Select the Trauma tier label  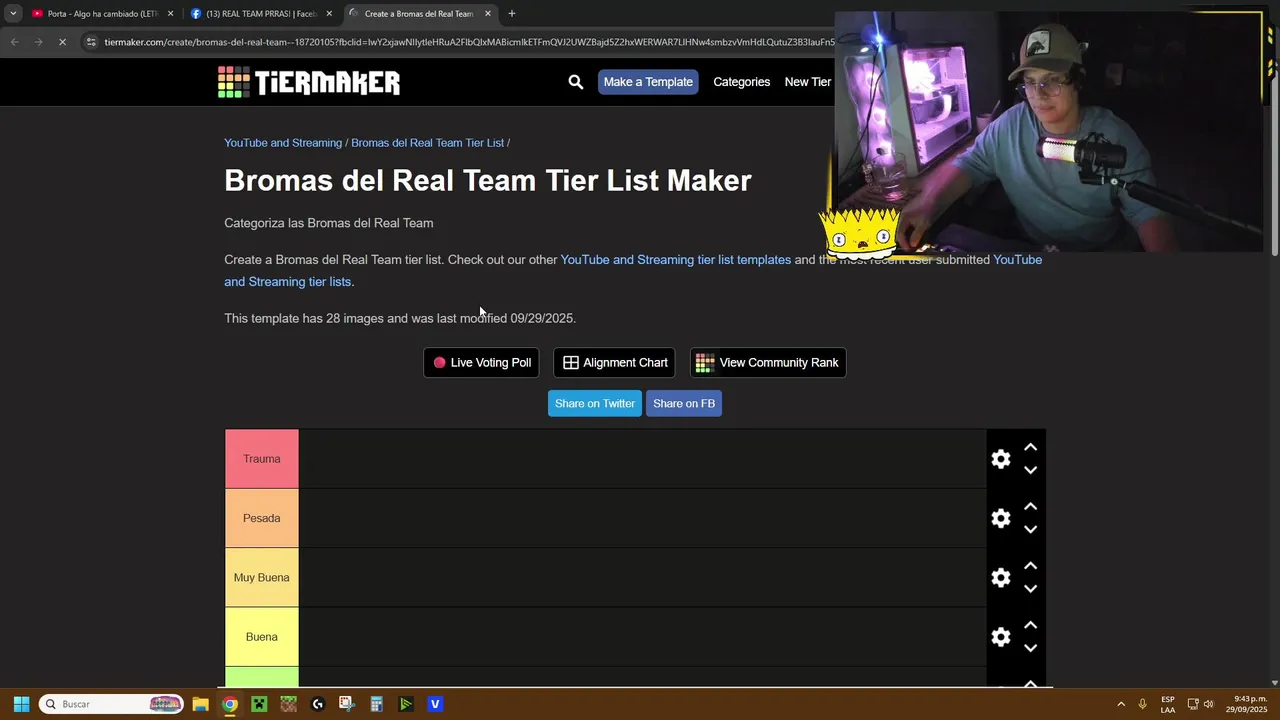(x=262, y=459)
